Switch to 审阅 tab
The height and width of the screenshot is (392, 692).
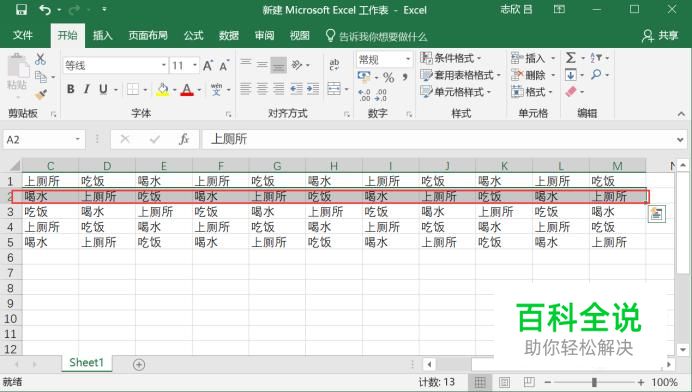tap(264, 35)
